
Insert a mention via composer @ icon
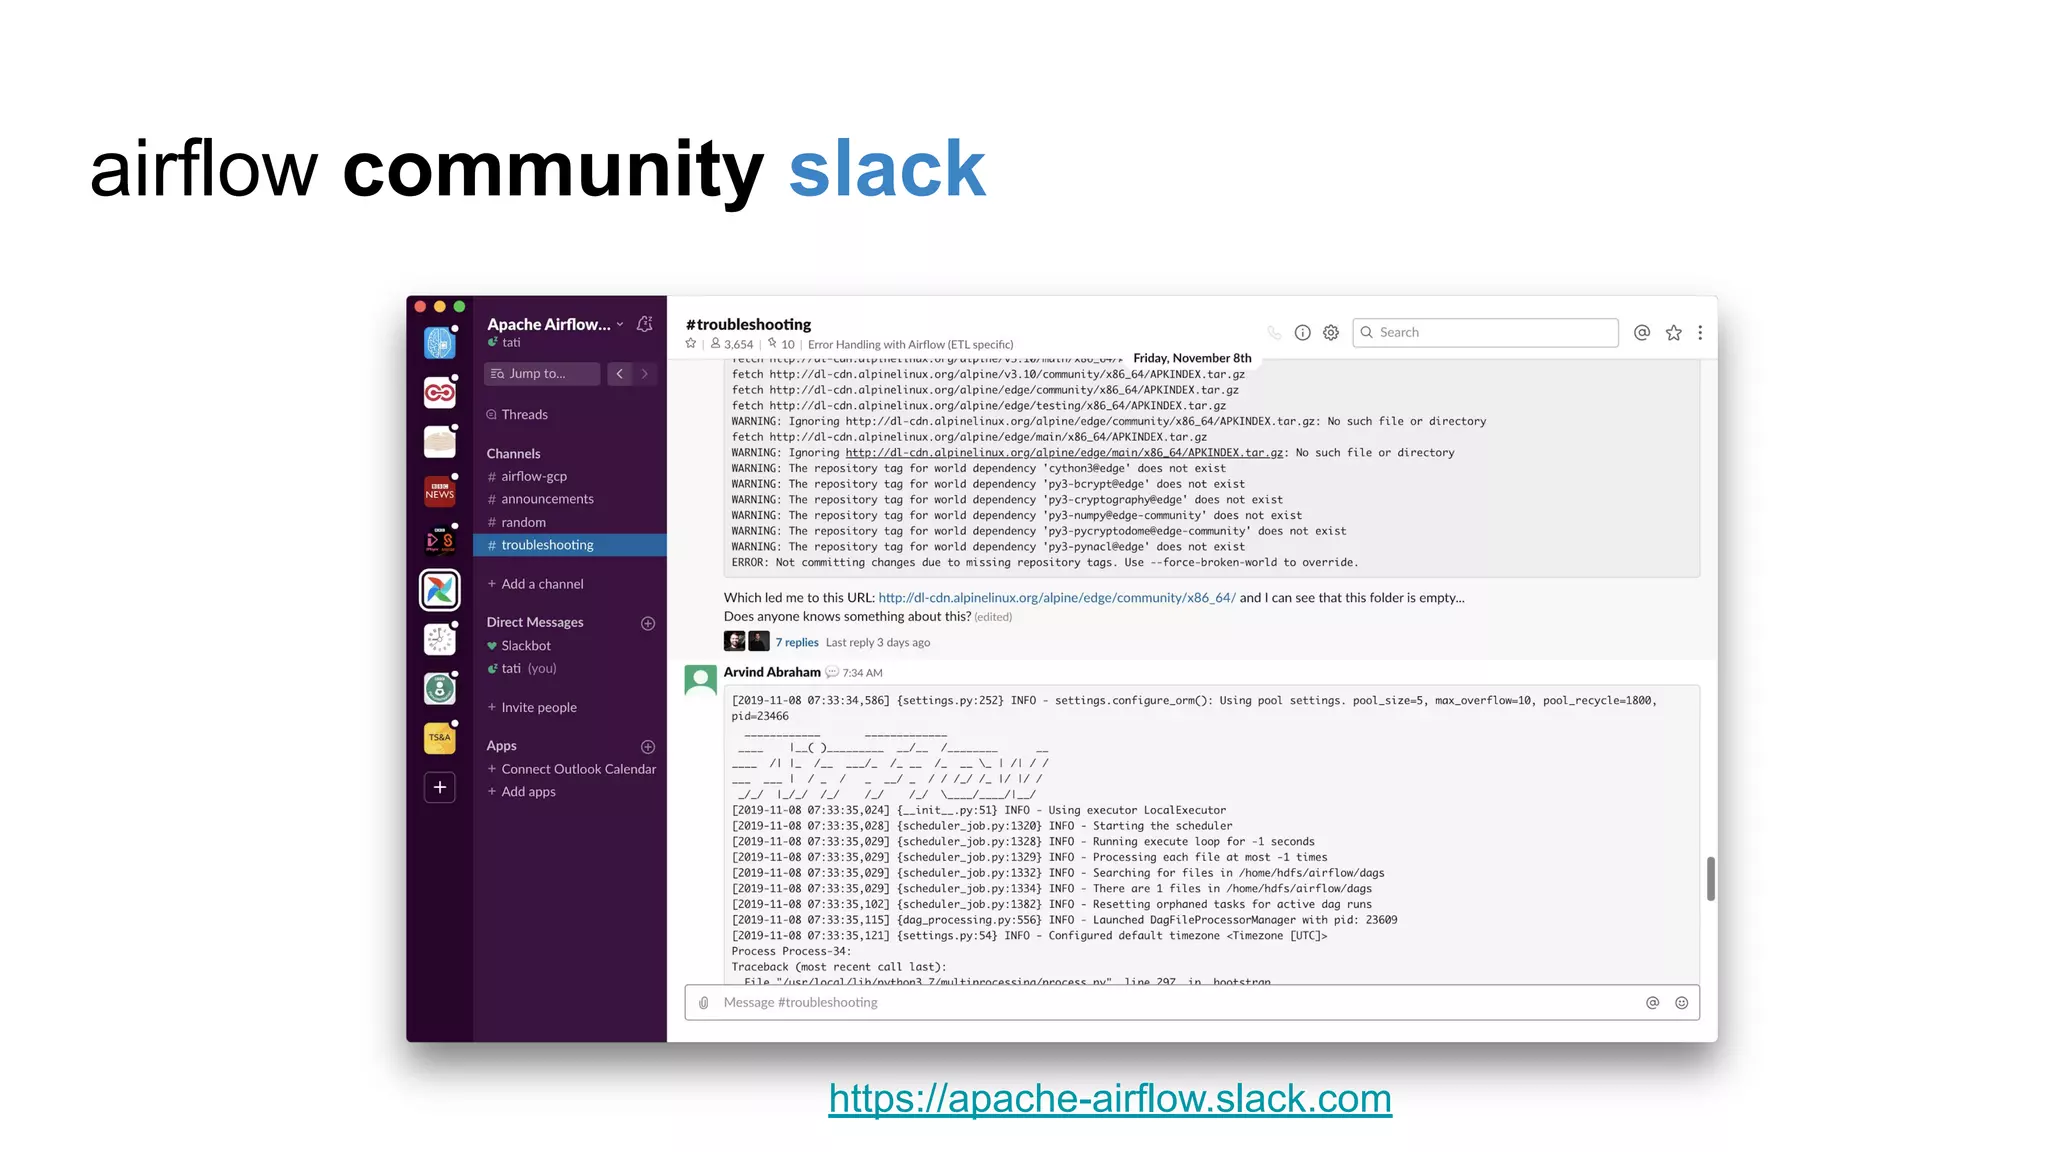[x=1653, y=1003]
